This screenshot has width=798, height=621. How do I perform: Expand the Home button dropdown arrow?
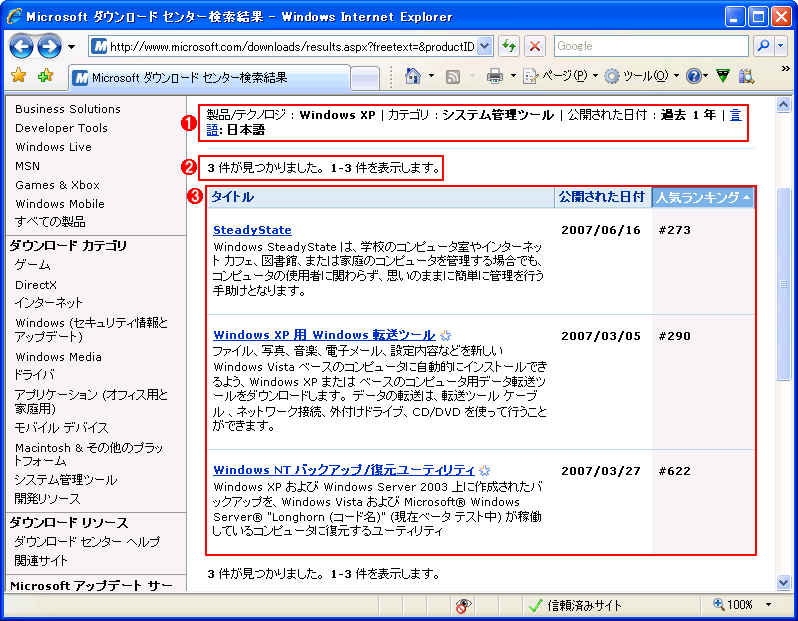coord(432,76)
